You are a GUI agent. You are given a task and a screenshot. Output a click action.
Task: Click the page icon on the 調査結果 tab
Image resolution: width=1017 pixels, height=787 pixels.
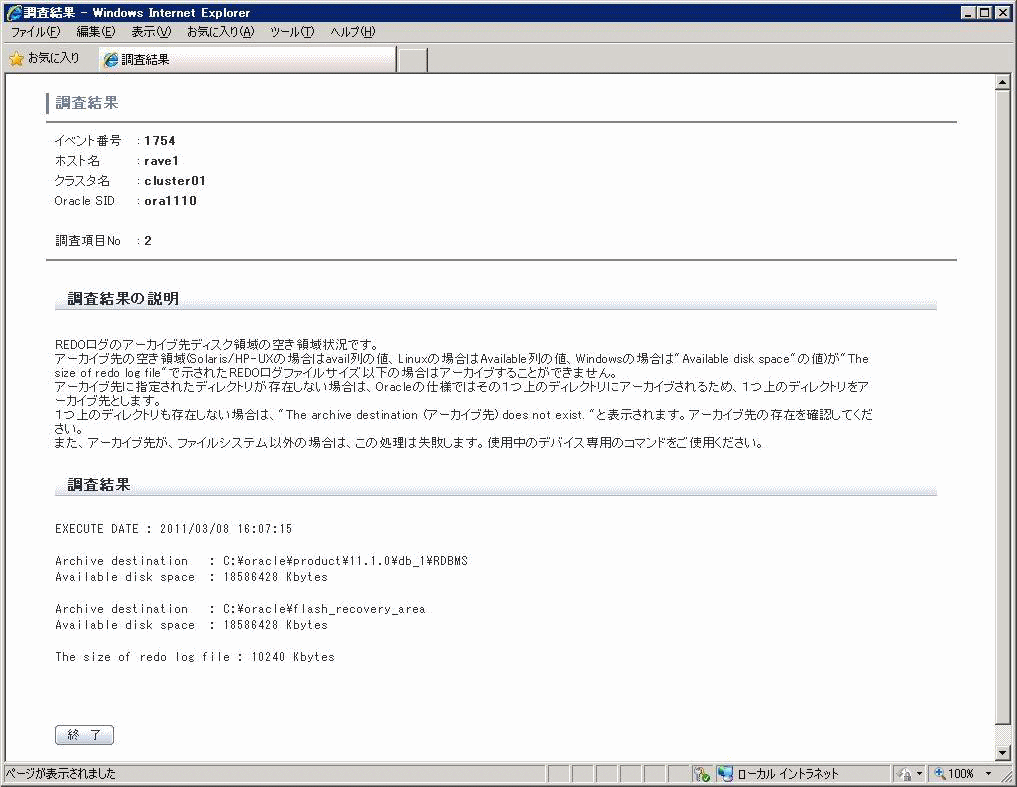click(x=111, y=60)
